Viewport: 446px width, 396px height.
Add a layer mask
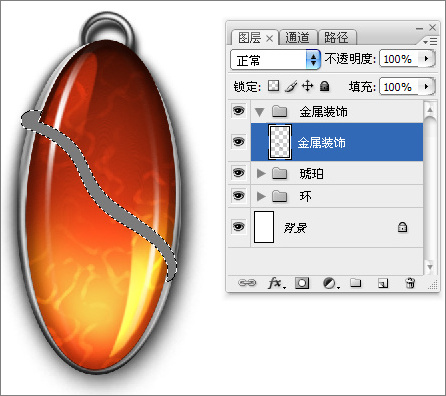[302, 283]
